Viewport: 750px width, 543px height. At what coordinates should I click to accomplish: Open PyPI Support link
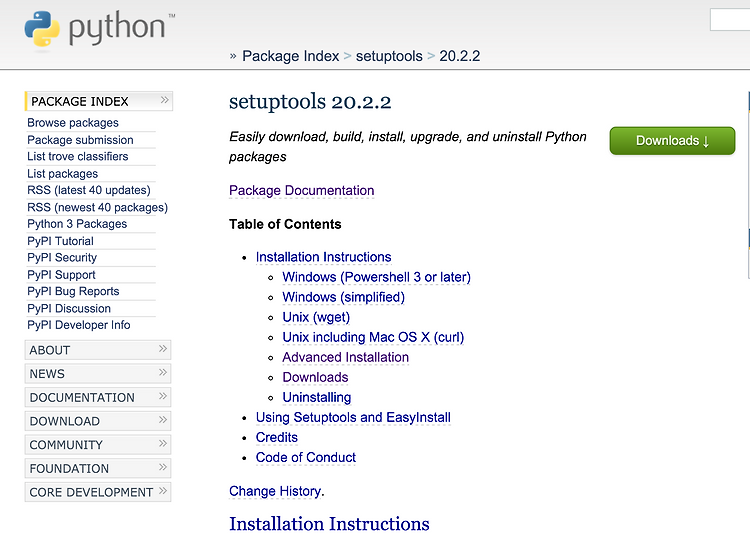(61, 275)
